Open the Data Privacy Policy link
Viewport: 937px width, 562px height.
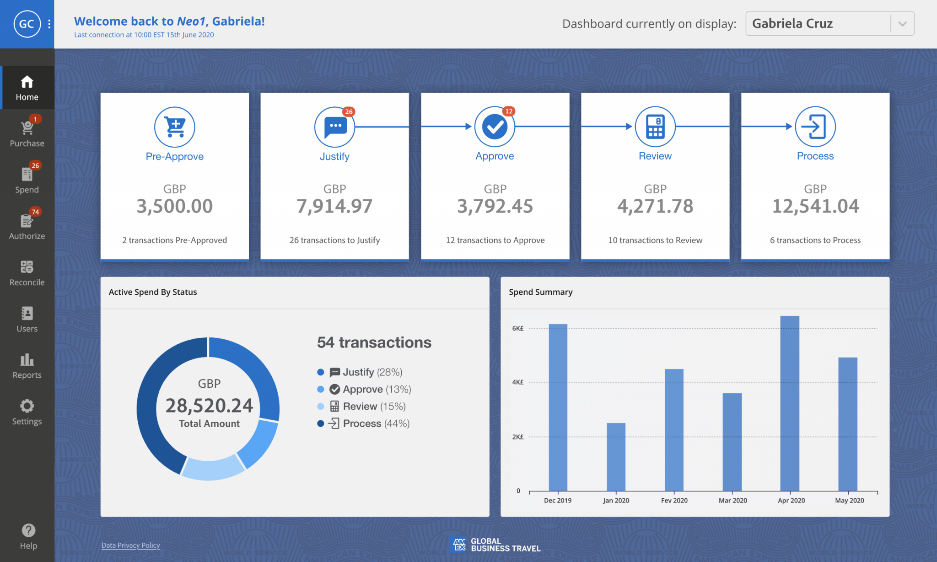(x=131, y=545)
